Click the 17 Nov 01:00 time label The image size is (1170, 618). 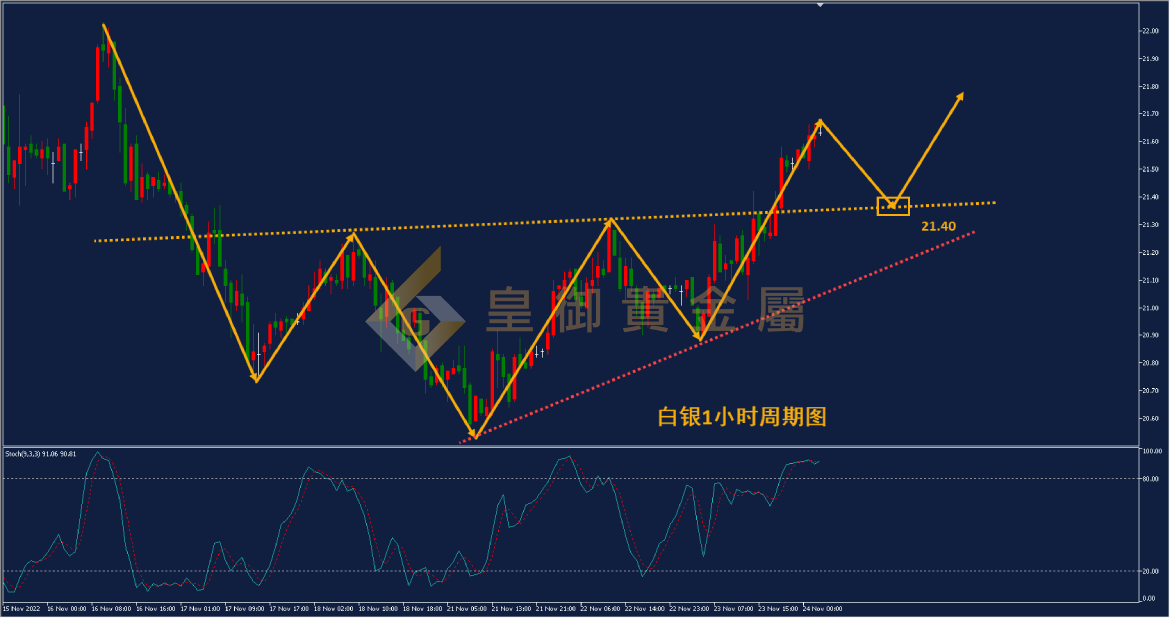pos(200,609)
